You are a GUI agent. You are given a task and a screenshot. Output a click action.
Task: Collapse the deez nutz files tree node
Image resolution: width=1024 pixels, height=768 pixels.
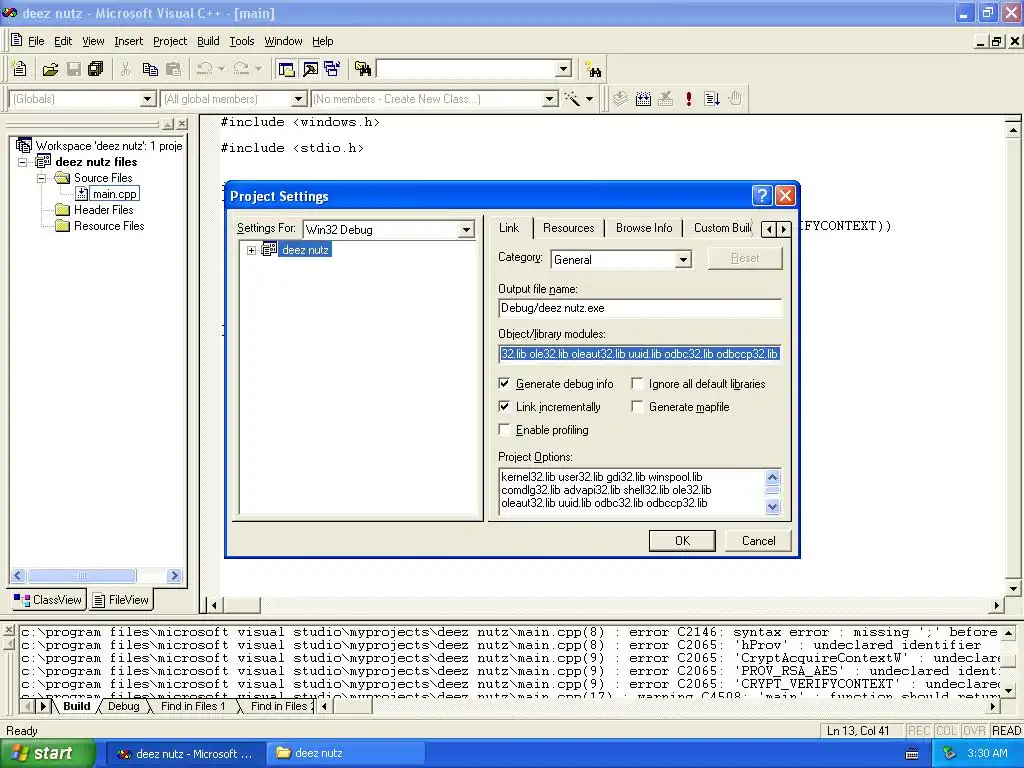click(23, 162)
